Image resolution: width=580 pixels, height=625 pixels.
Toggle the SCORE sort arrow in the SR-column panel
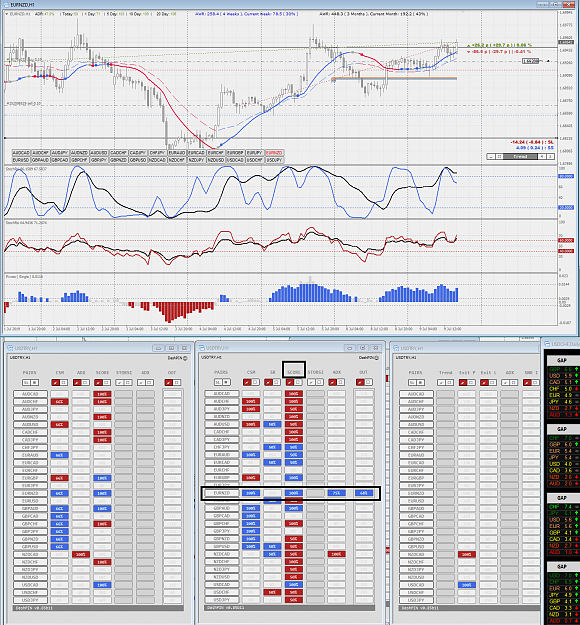(290, 382)
